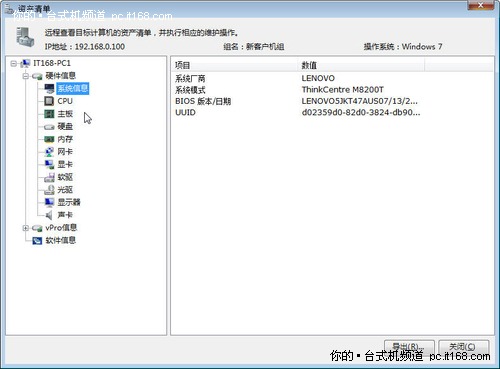Select the 内存 tree item label
The height and width of the screenshot is (369, 500).
click(x=65, y=139)
